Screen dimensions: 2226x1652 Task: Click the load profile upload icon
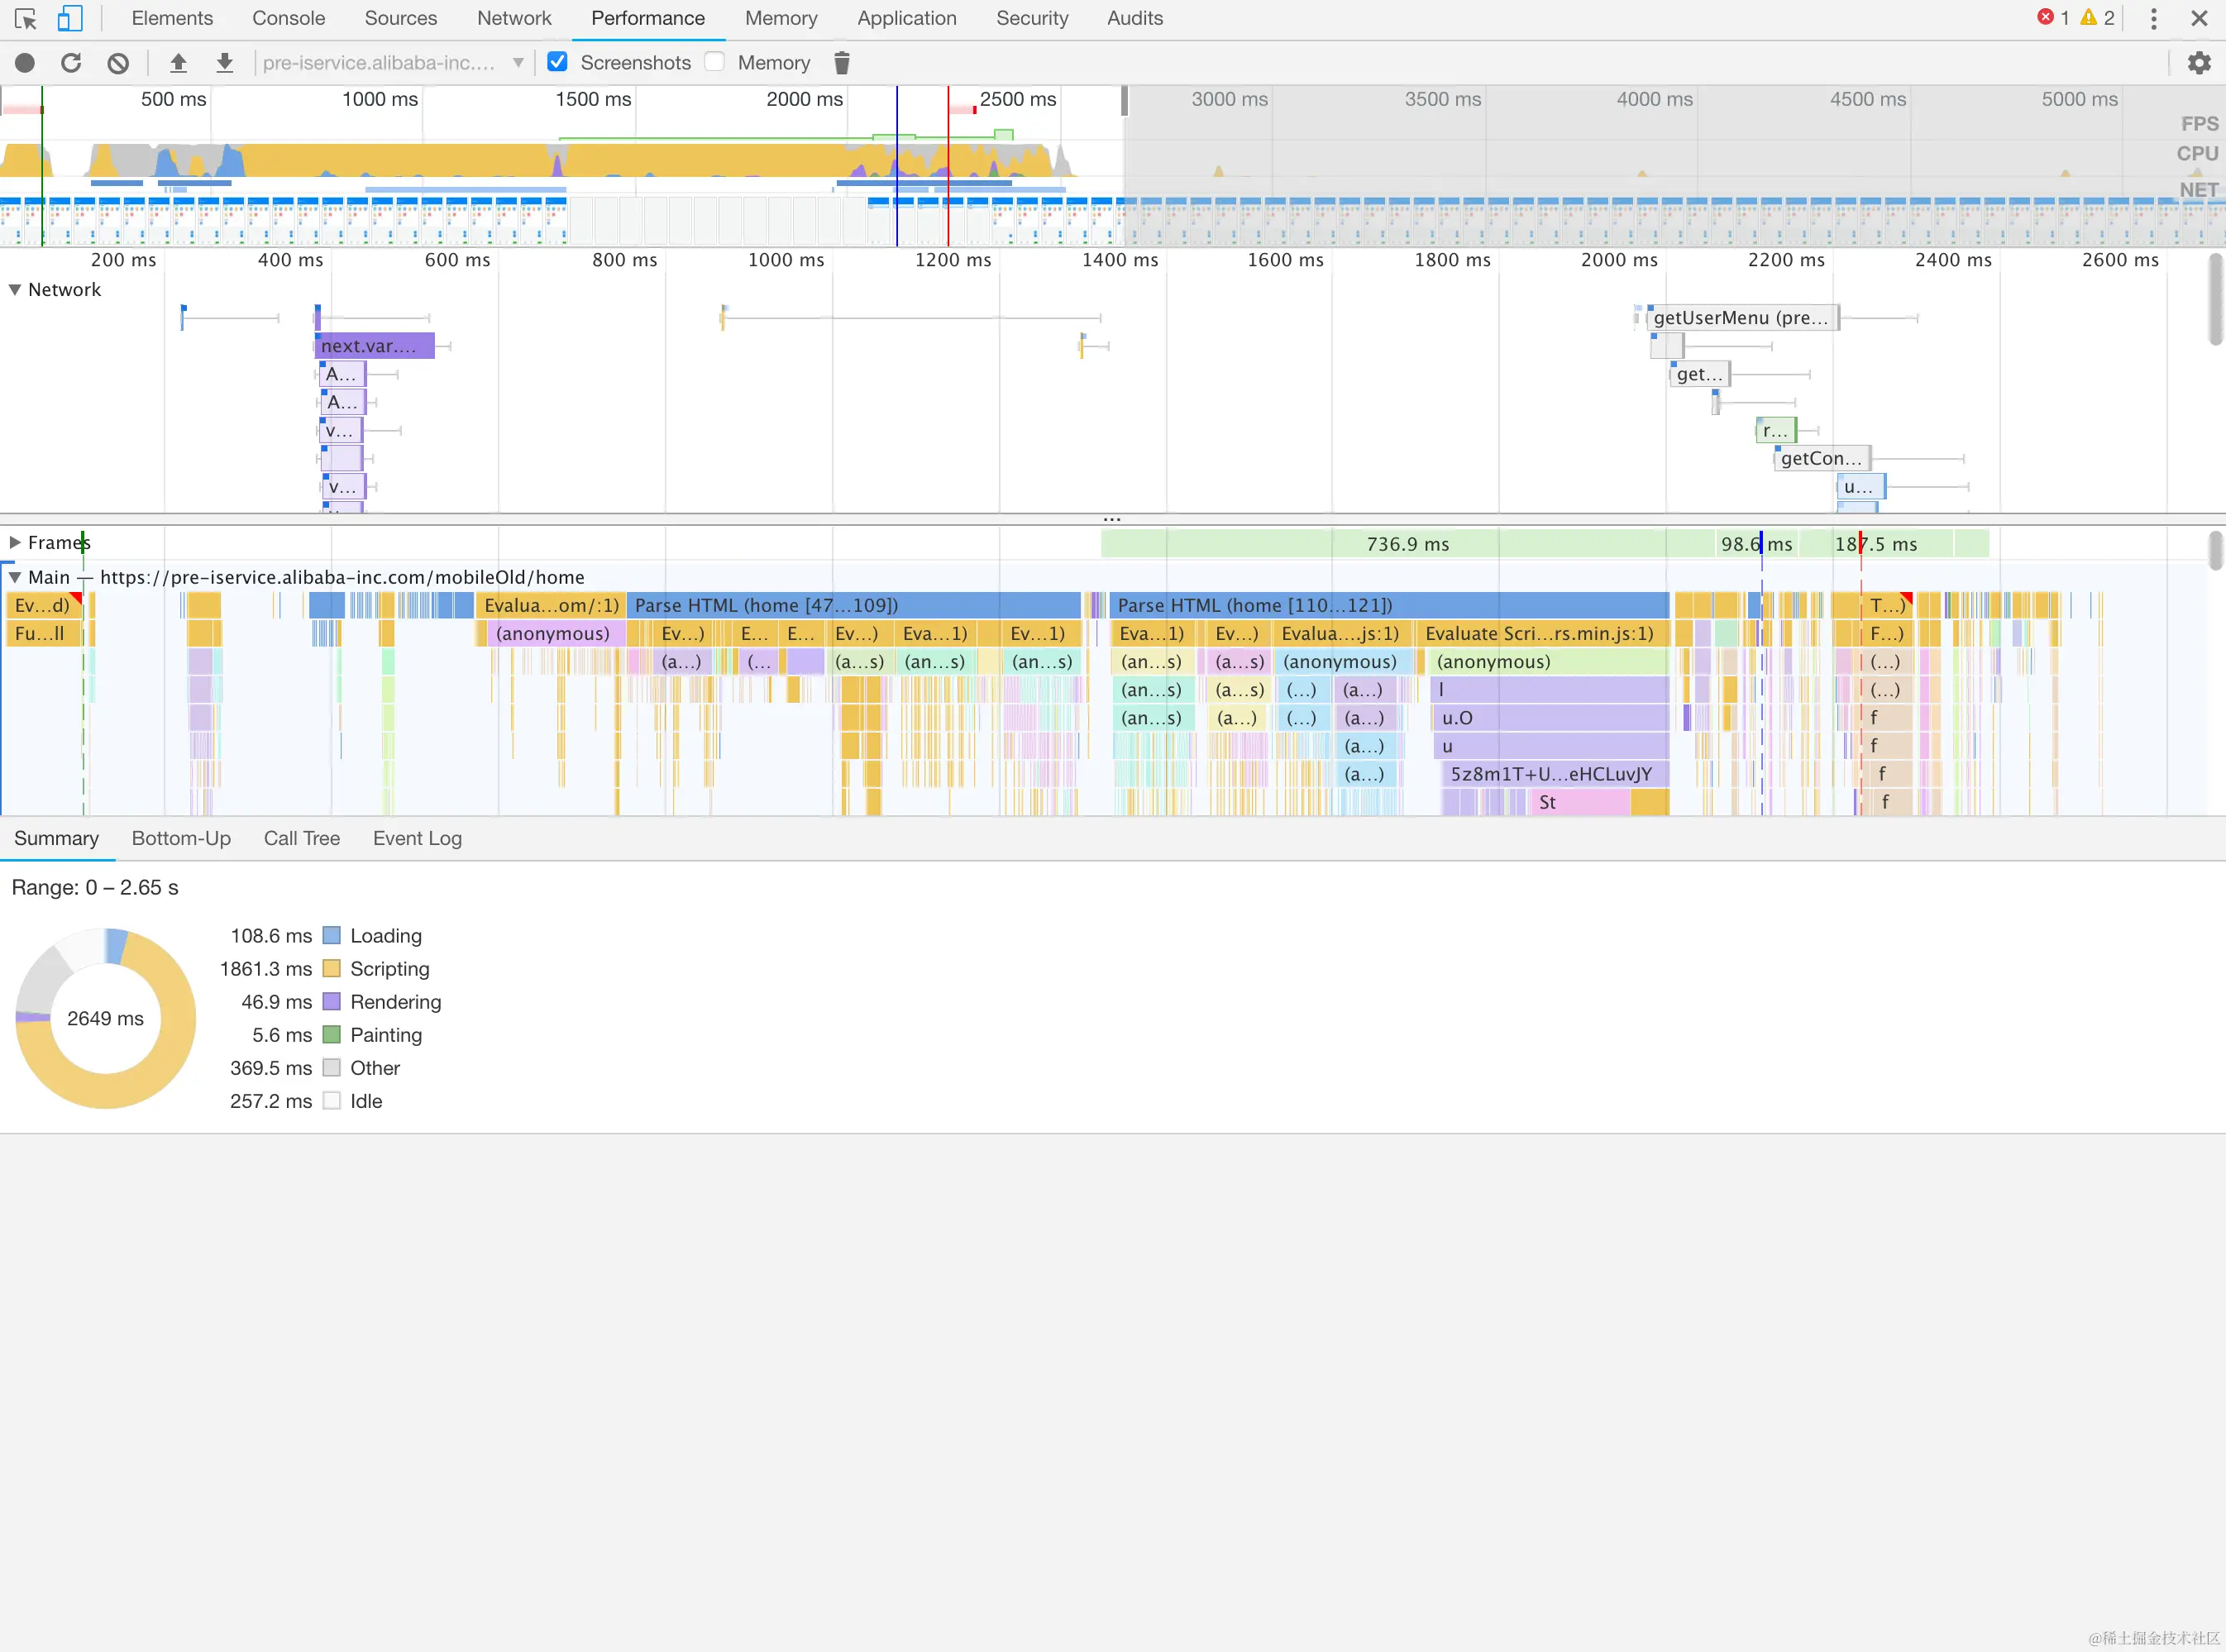[x=178, y=63]
